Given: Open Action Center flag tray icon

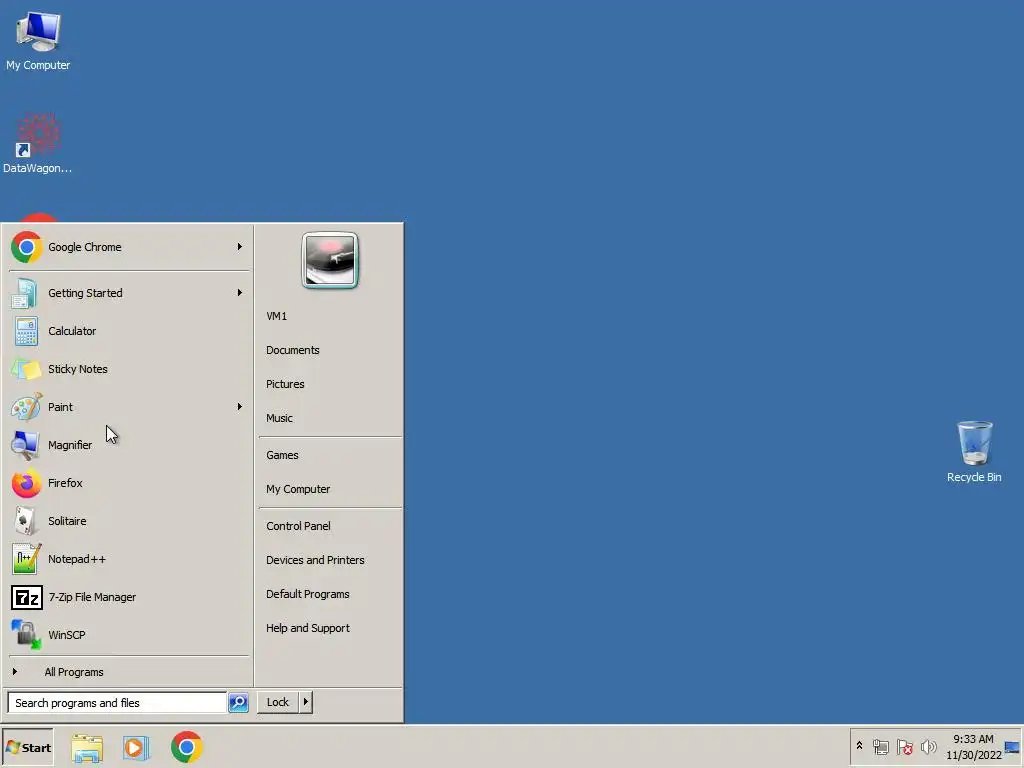Looking at the screenshot, I should [x=904, y=747].
